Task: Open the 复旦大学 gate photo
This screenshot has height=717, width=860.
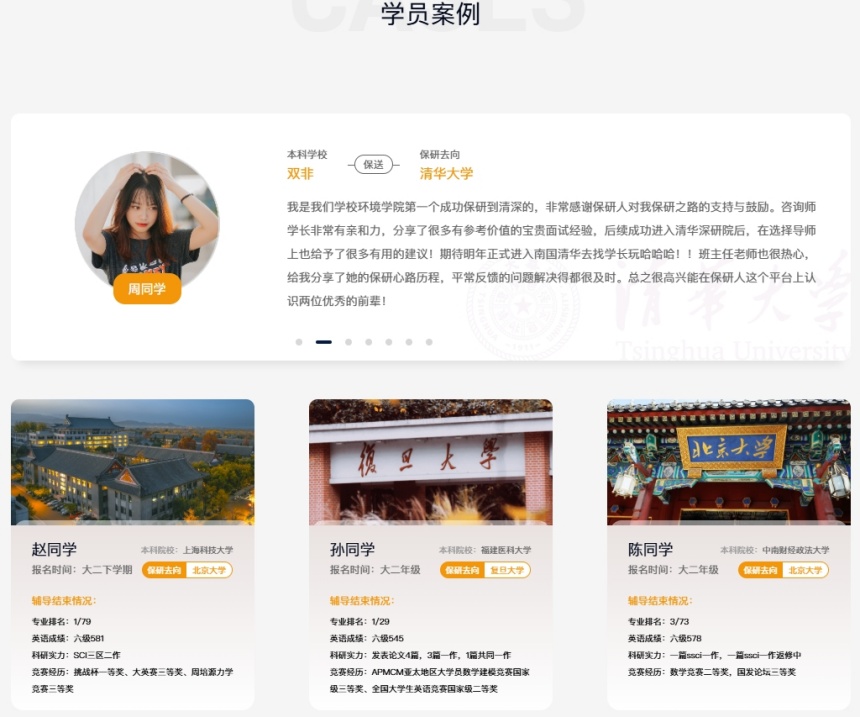Action: (431, 462)
